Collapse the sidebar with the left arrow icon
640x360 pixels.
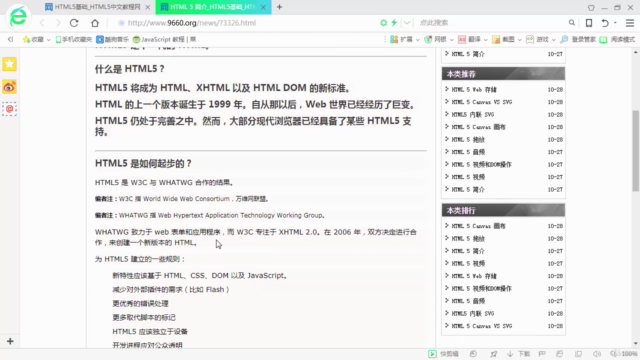coord(11,39)
